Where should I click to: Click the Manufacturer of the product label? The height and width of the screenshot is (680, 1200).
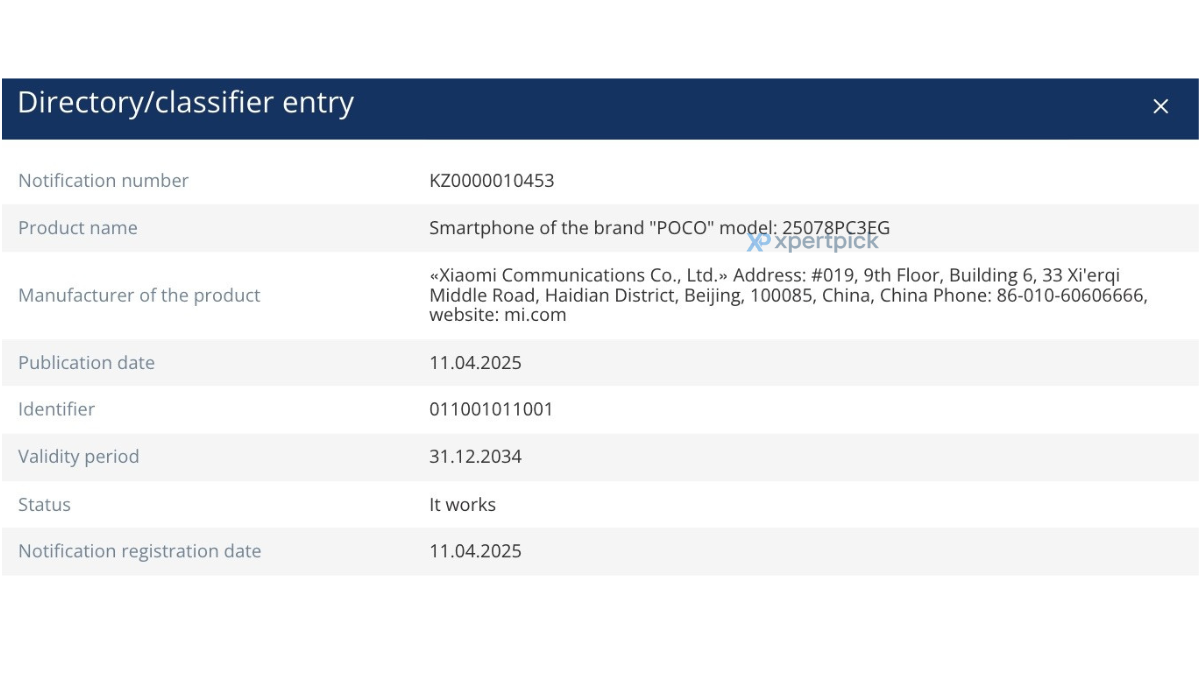(x=139, y=295)
